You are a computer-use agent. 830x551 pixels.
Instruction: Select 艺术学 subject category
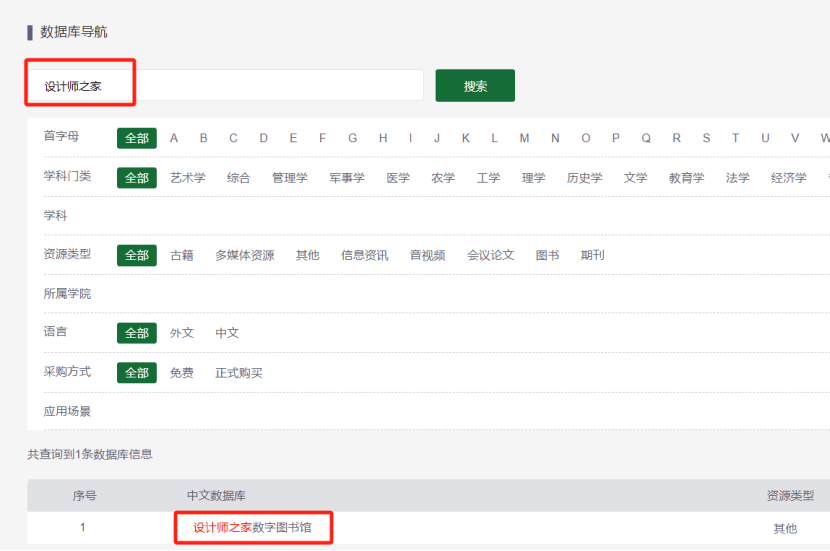tap(187, 178)
